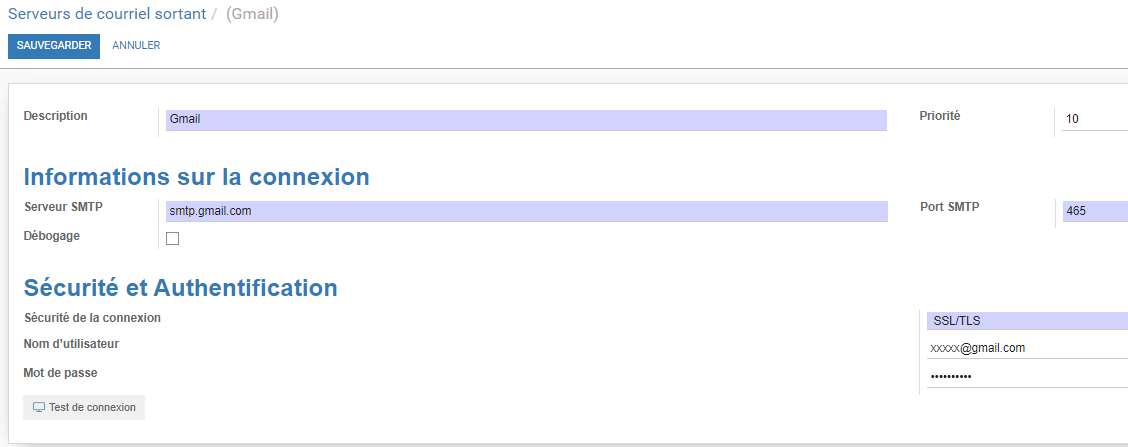Open the Sécurité de la connexion SSL/TLS dropdown
The image size is (1128, 447).
pos(1027,320)
